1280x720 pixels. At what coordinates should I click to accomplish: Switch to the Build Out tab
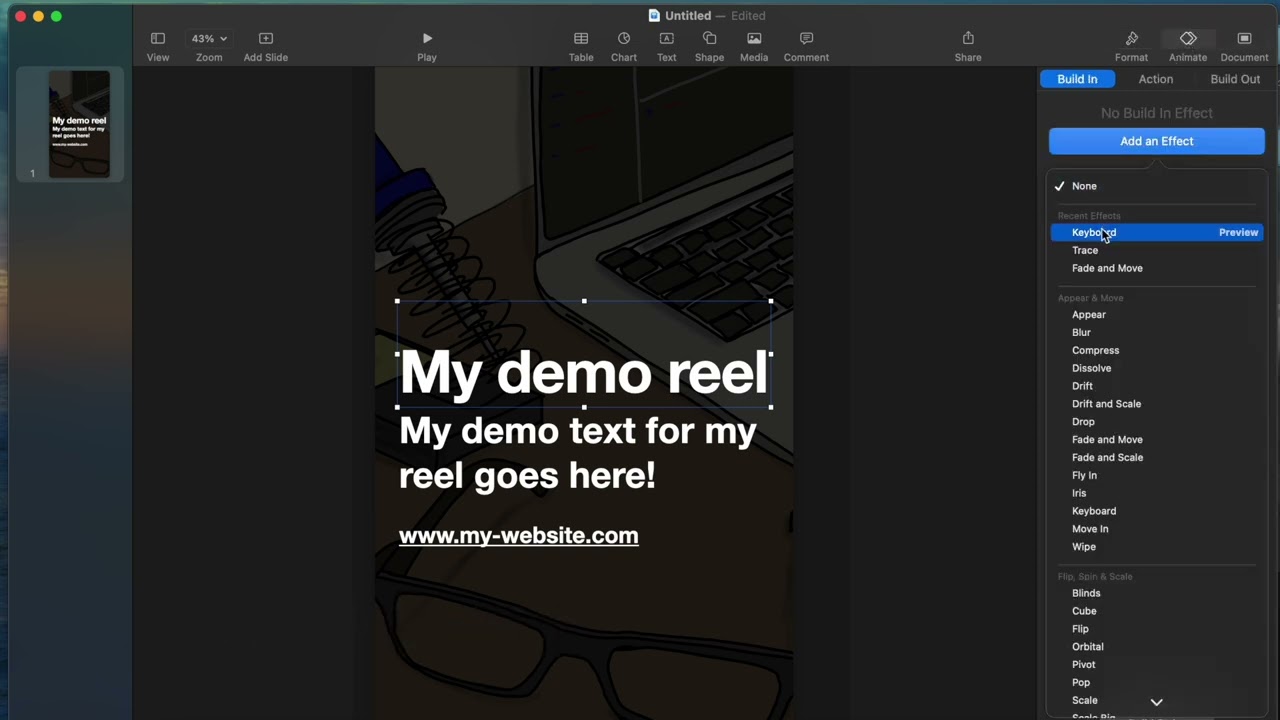point(1235,79)
